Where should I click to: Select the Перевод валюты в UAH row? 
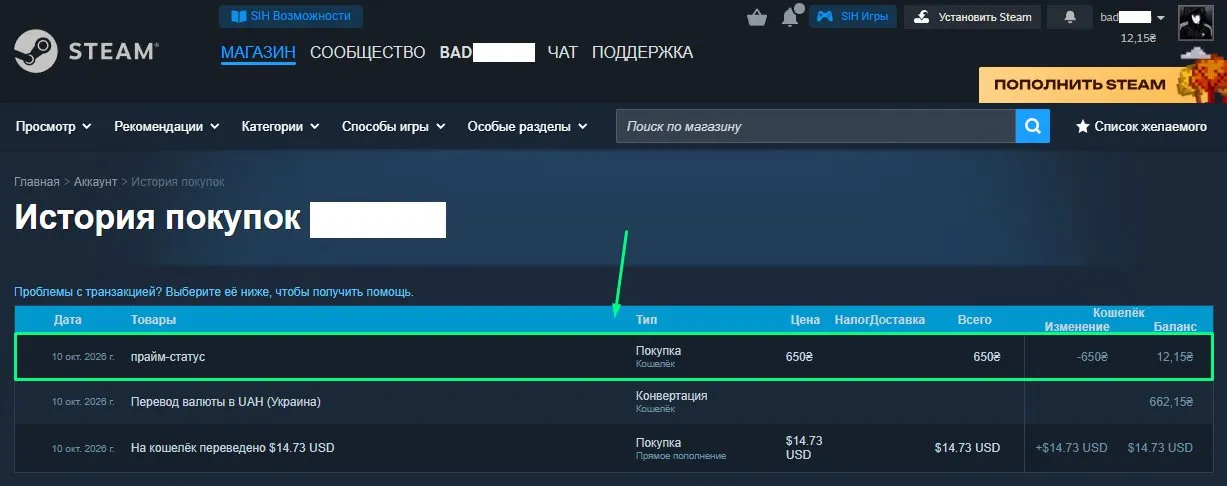[614, 402]
